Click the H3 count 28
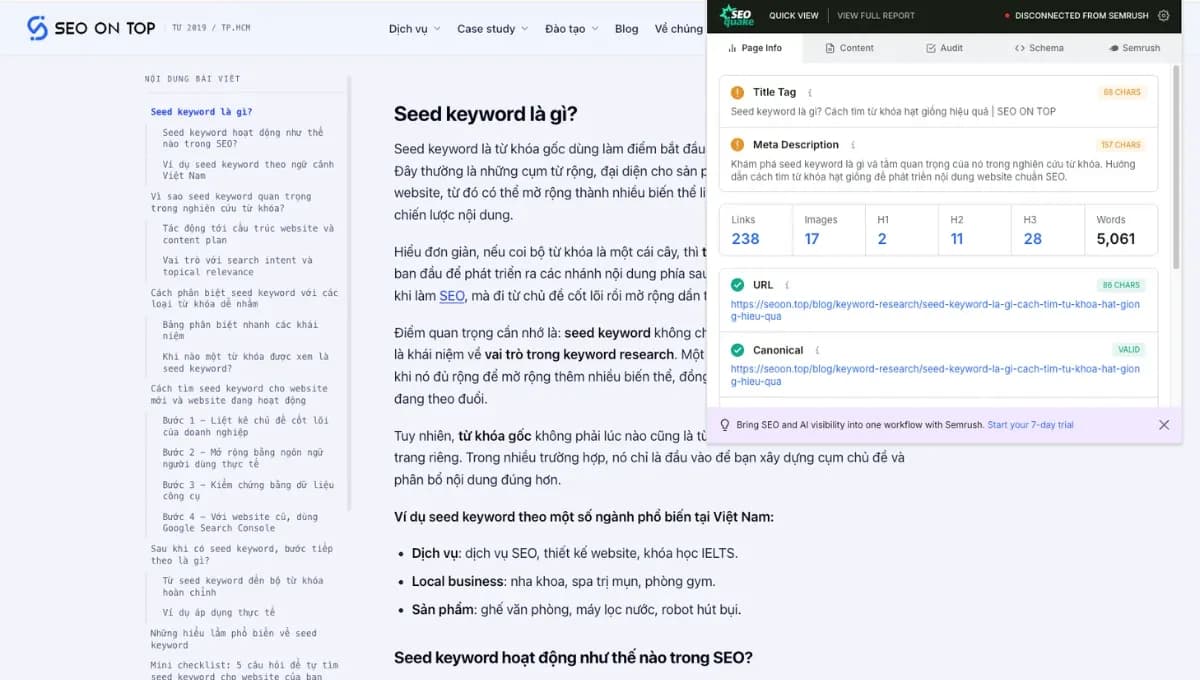Viewport: 1200px width, 680px height. [1033, 239]
